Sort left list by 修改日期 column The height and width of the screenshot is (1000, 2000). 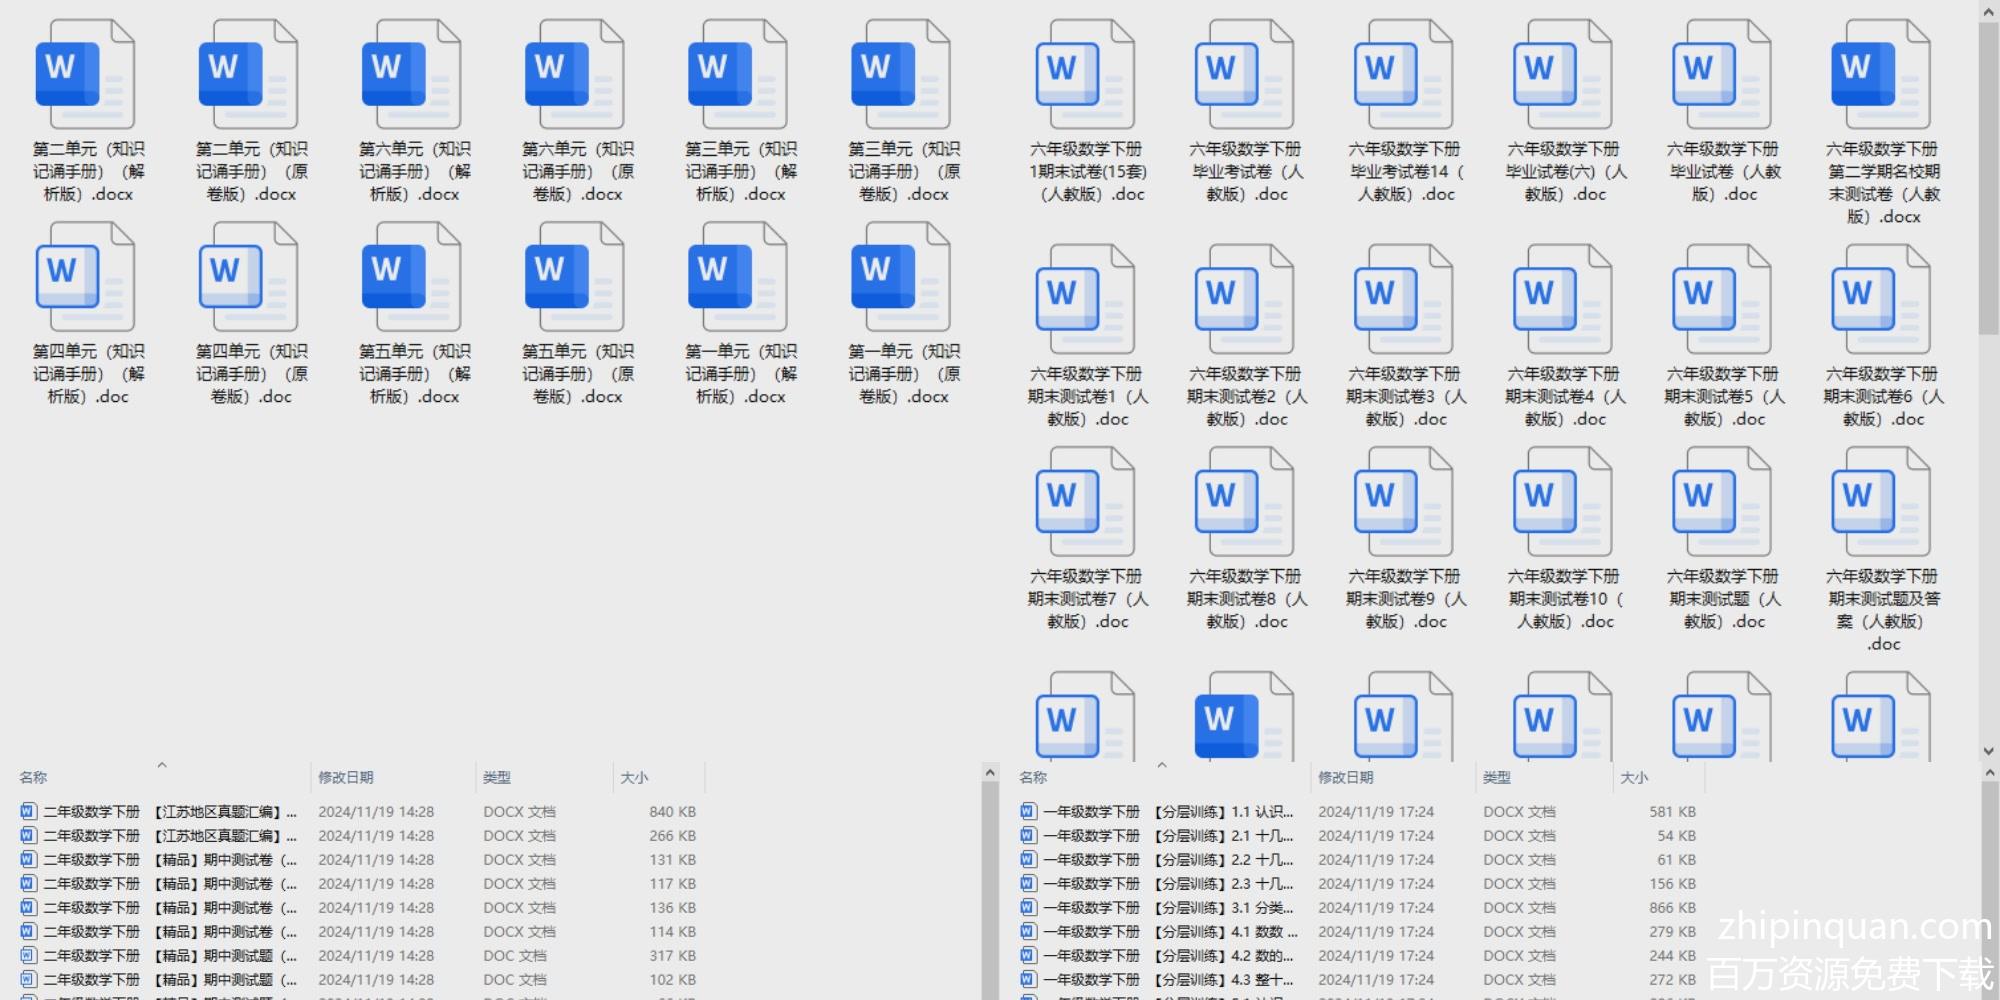(346, 777)
